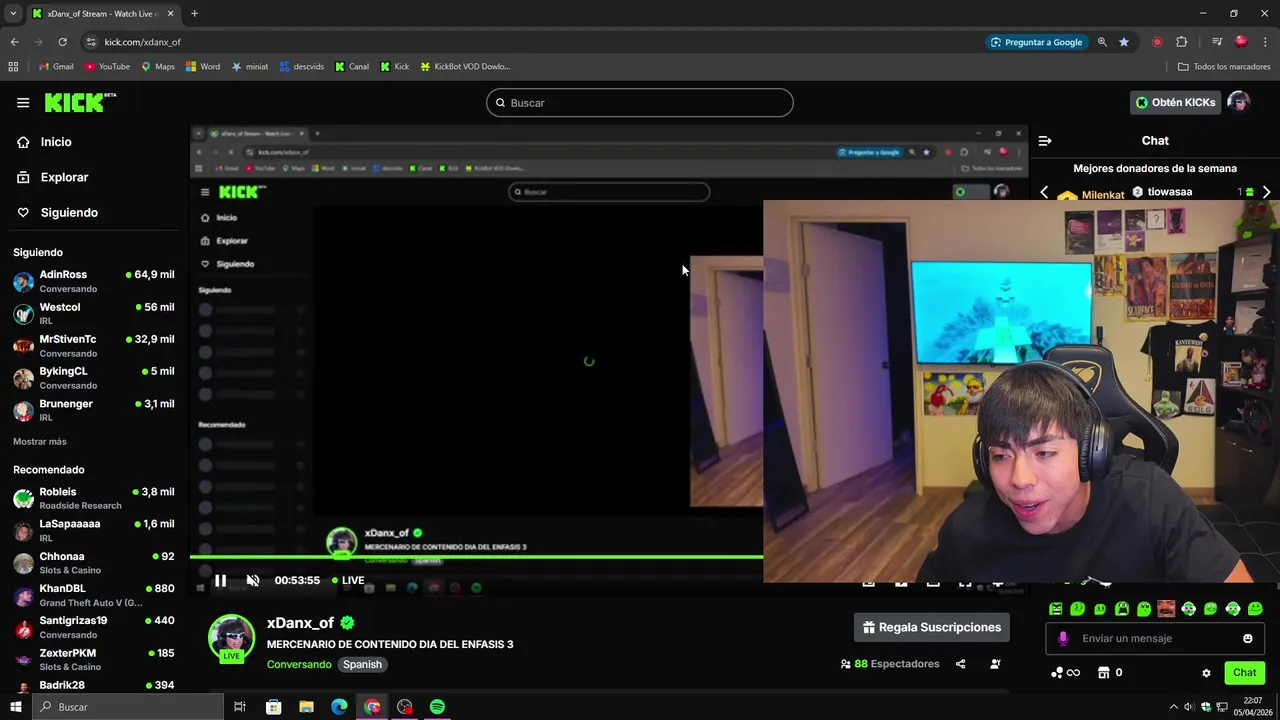
Task: Expand following list with Mostrar más
Action: click(40, 441)
